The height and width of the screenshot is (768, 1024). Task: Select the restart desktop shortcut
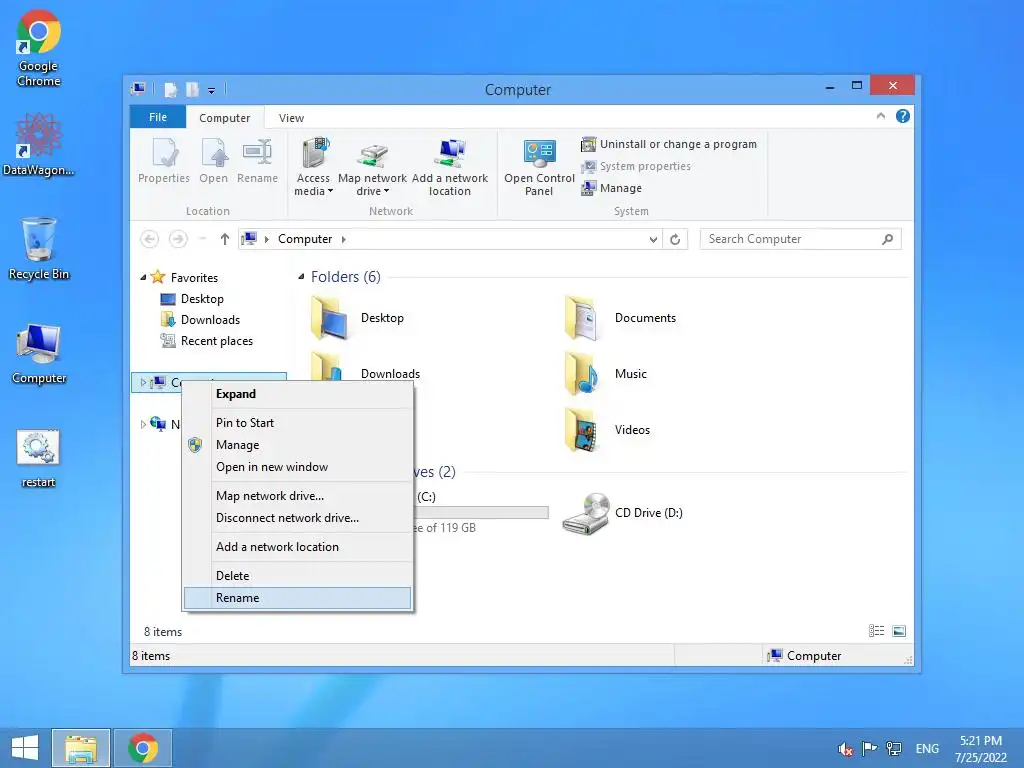click(39, 458)
